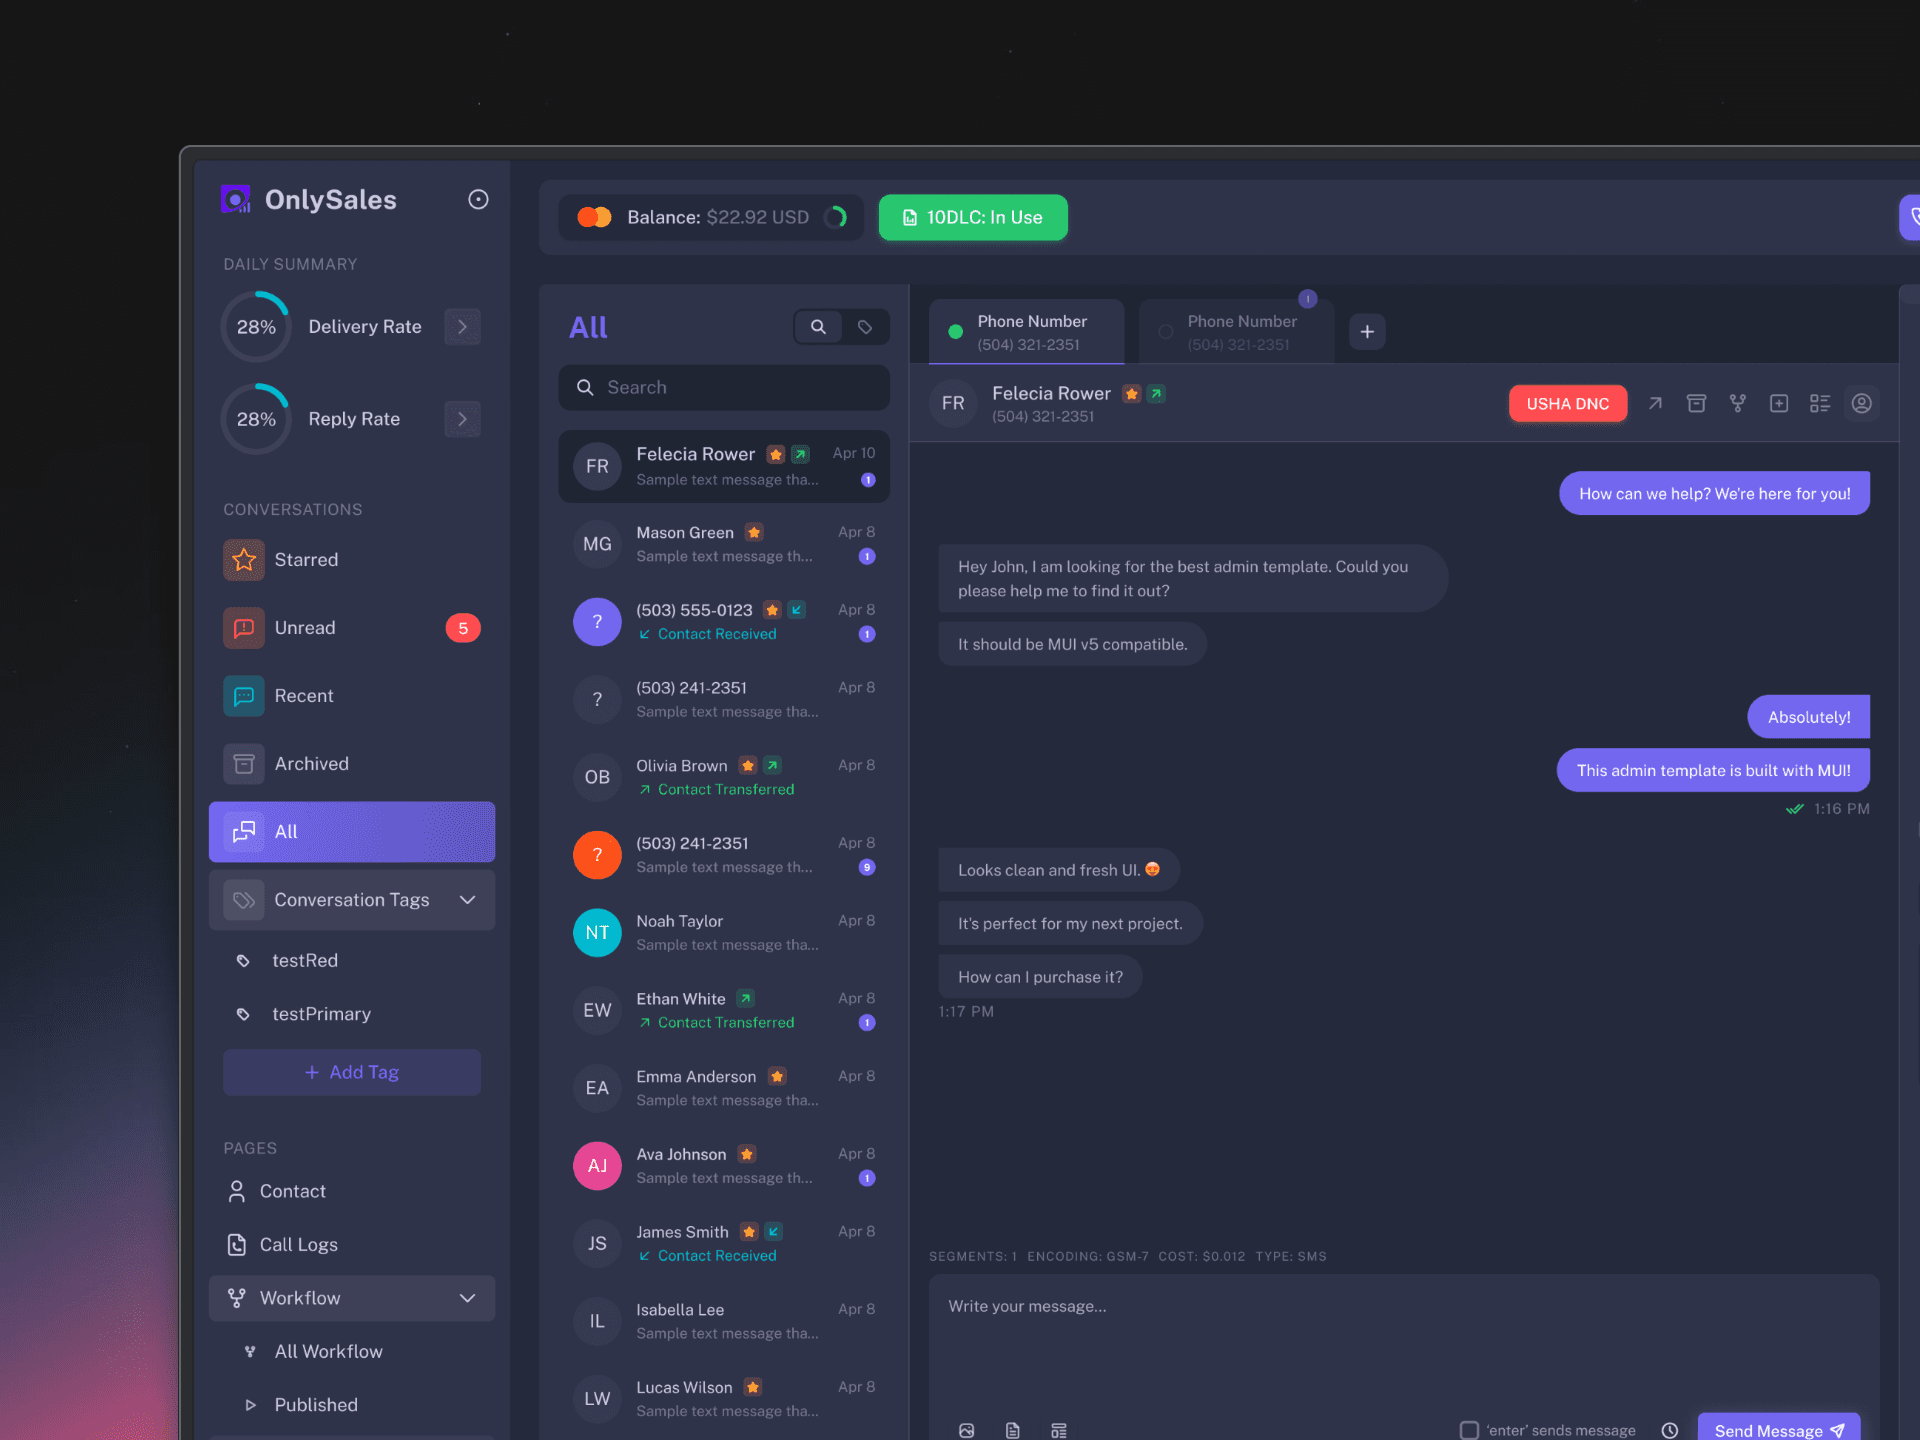Expand the Delivery Rate arrow

462,327
